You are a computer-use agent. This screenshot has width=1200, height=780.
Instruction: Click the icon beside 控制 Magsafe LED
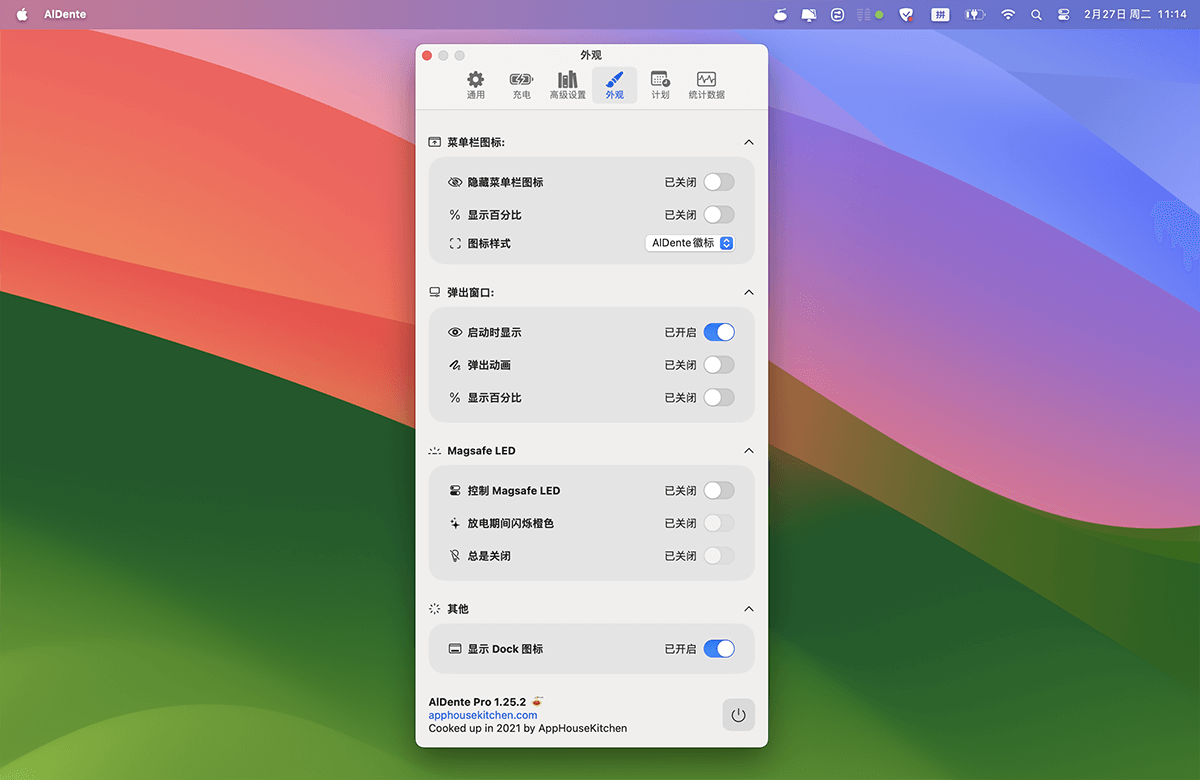(455, 491)
